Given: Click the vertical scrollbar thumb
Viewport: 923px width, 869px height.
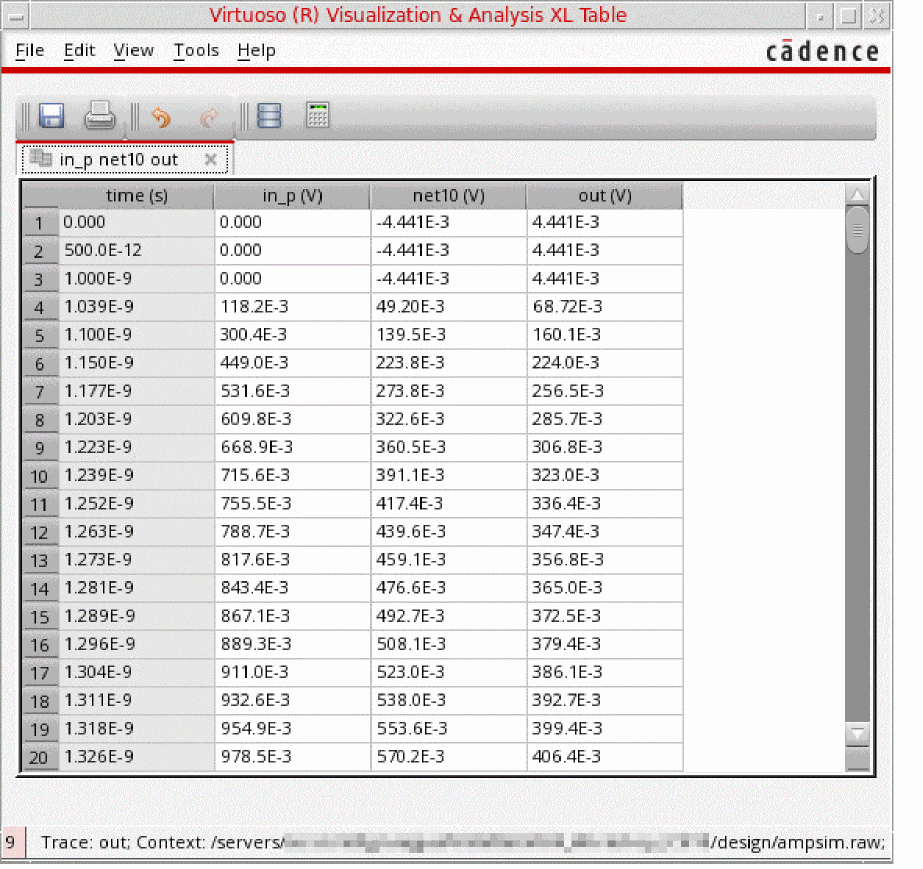Looking at the screenshot, I should tap(857, 230).
